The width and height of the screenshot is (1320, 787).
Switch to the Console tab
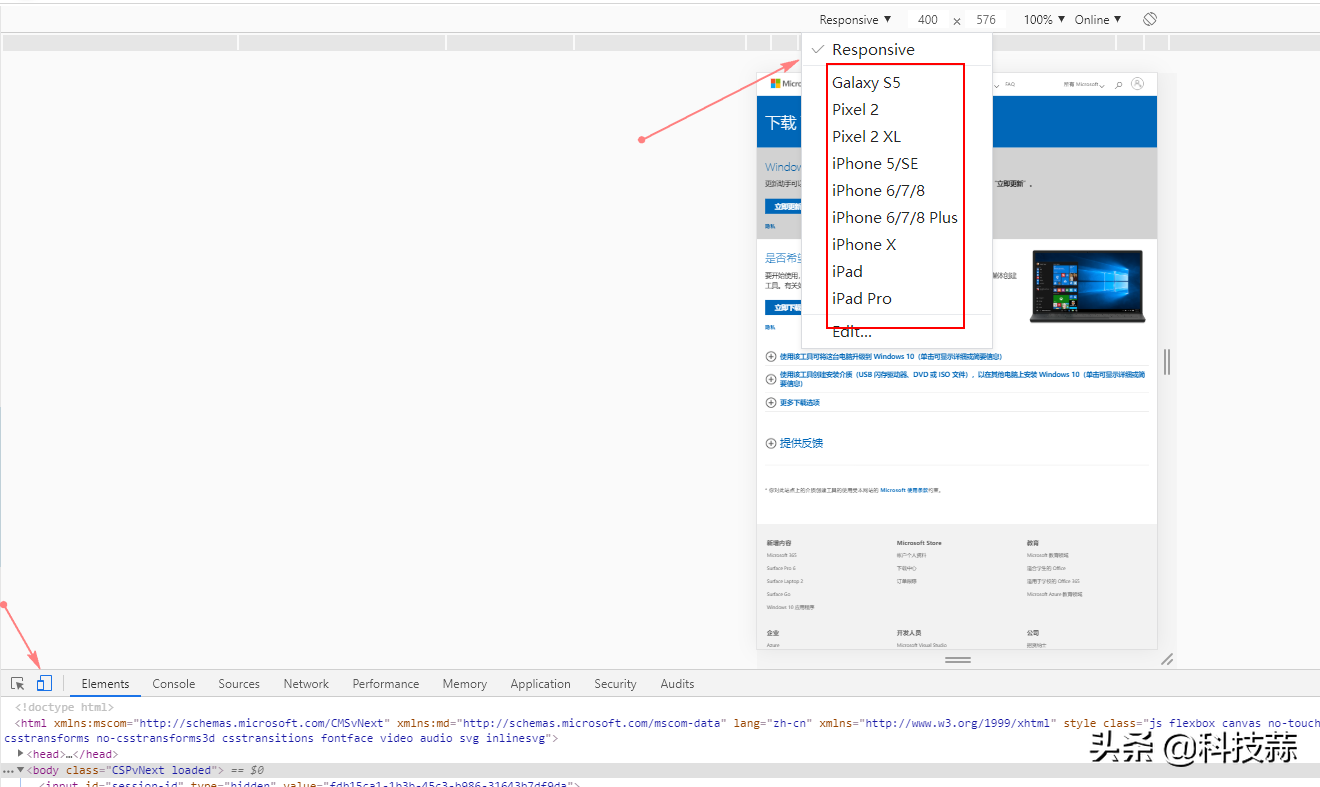pyautogui.click(x=174, y=684)
